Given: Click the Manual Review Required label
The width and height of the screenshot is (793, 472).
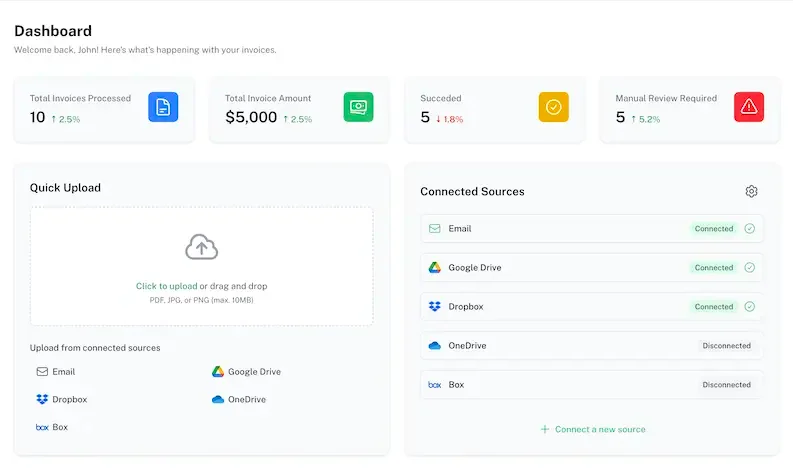Looking at the screenshot, I should pos(666,98).
